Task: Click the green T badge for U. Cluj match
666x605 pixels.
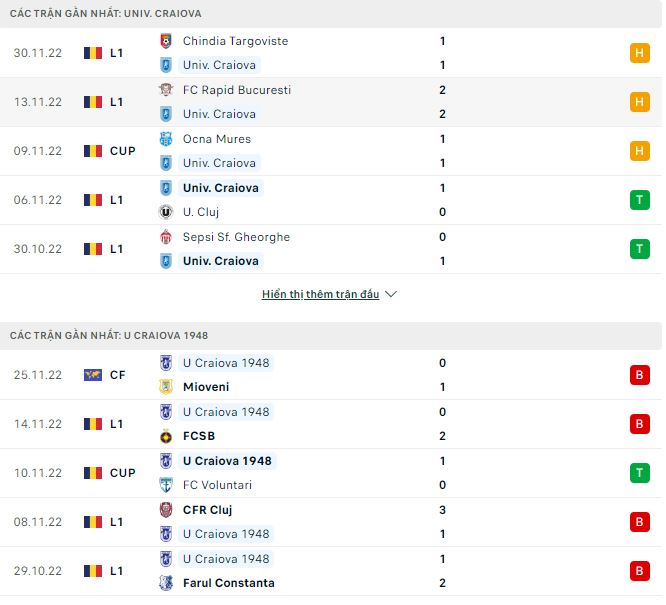Action: [x=640, y=200]
